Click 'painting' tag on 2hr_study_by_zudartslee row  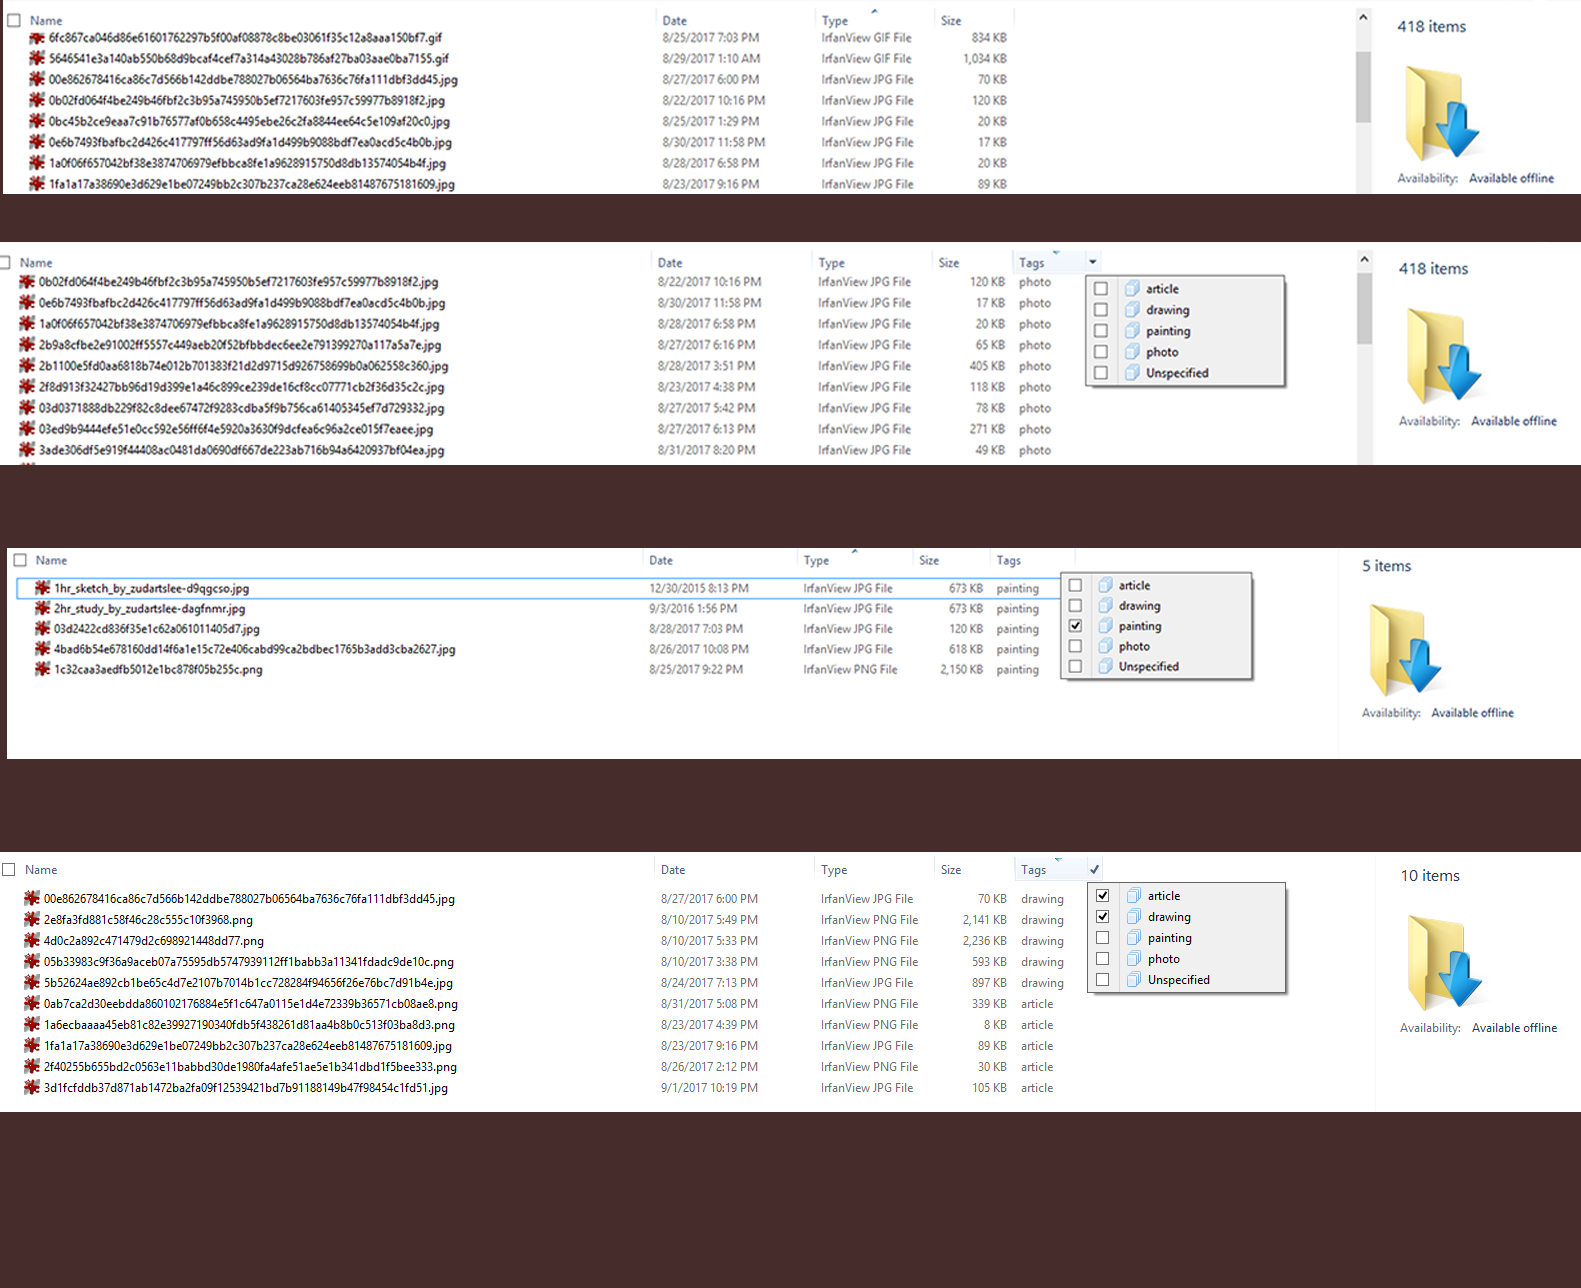pos(1017,609)
